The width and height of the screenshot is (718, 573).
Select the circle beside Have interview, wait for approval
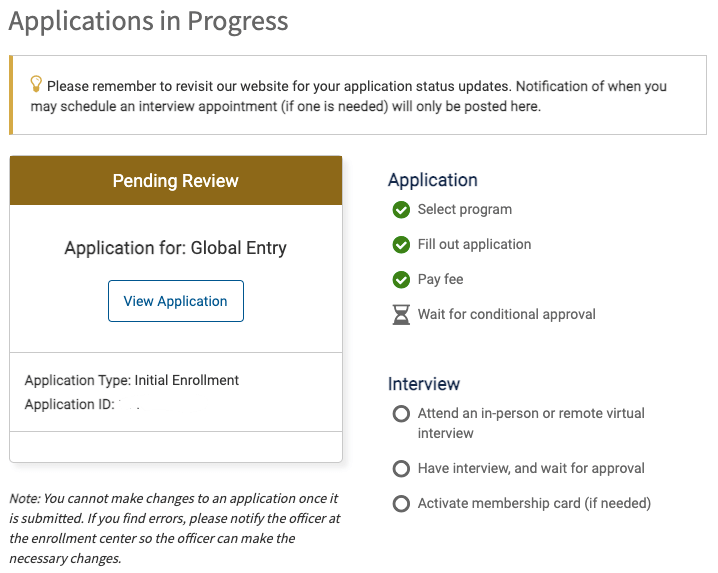[401, 469]
